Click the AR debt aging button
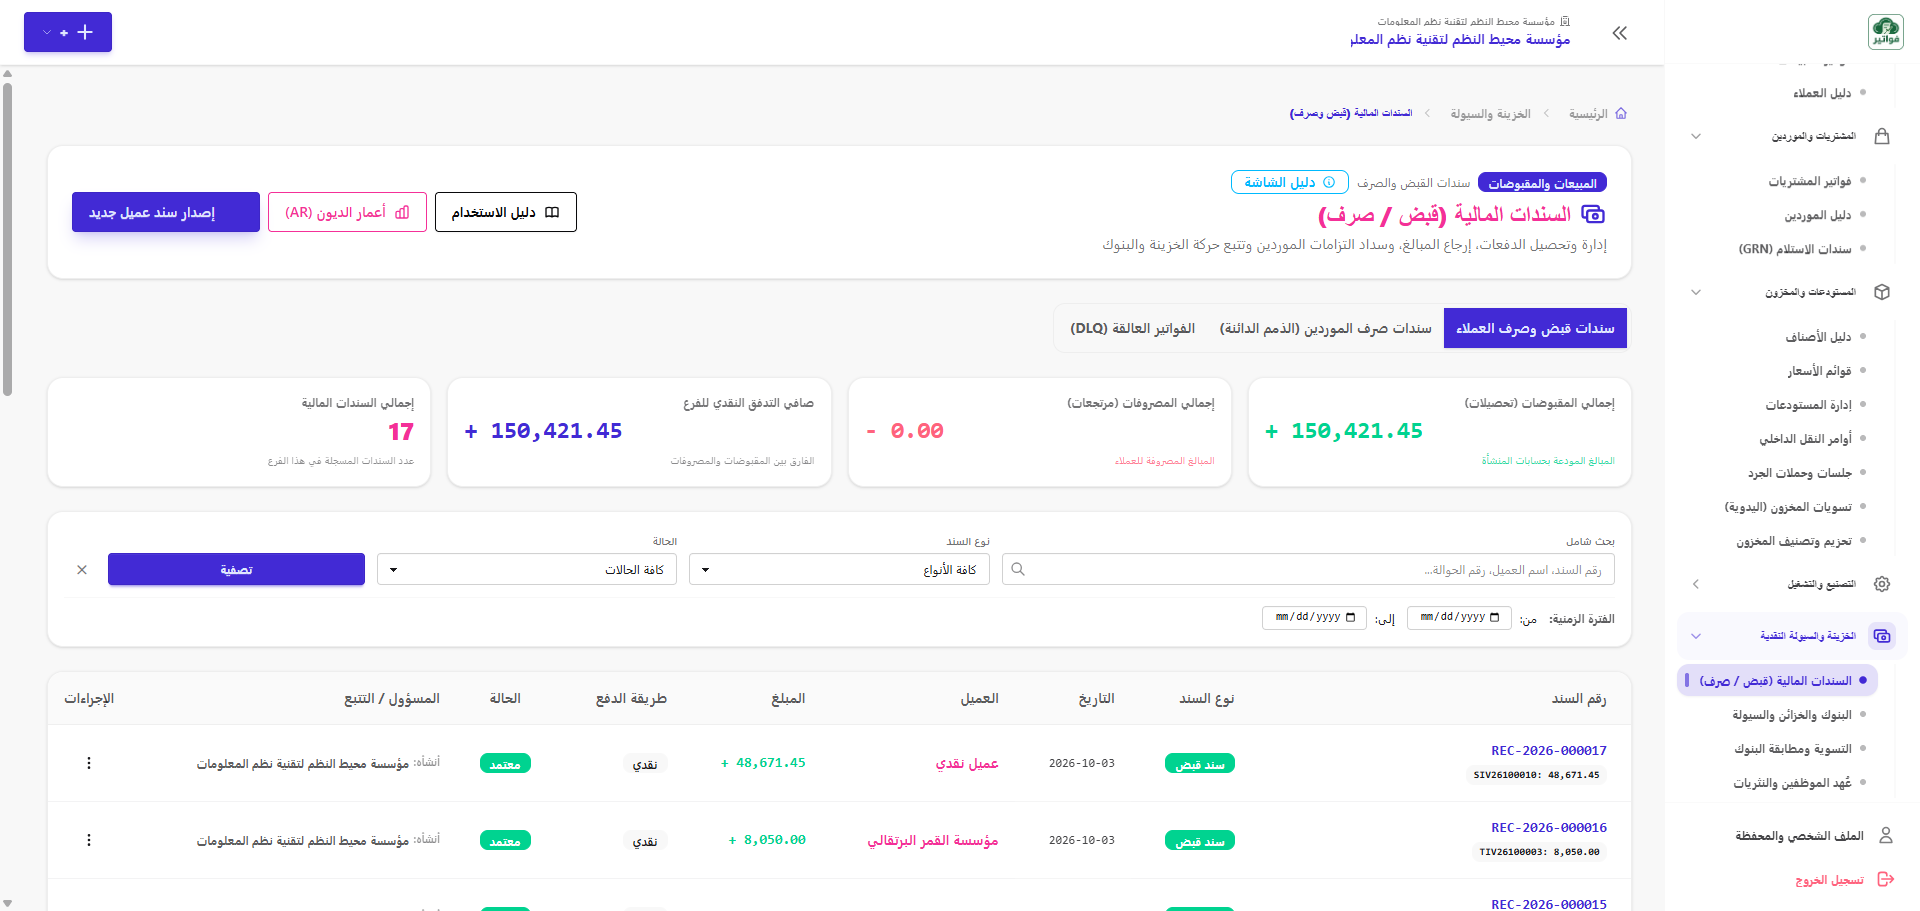Viewport: 1920px width, 911px height. tap(347, 212)
